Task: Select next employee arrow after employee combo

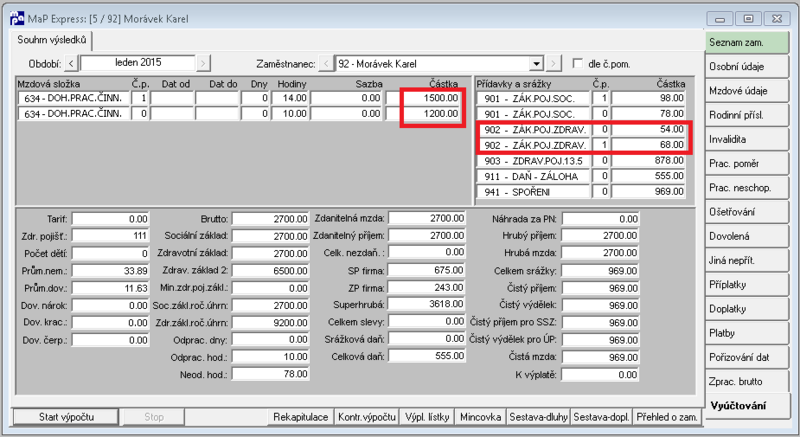Action: click(554, 64)
